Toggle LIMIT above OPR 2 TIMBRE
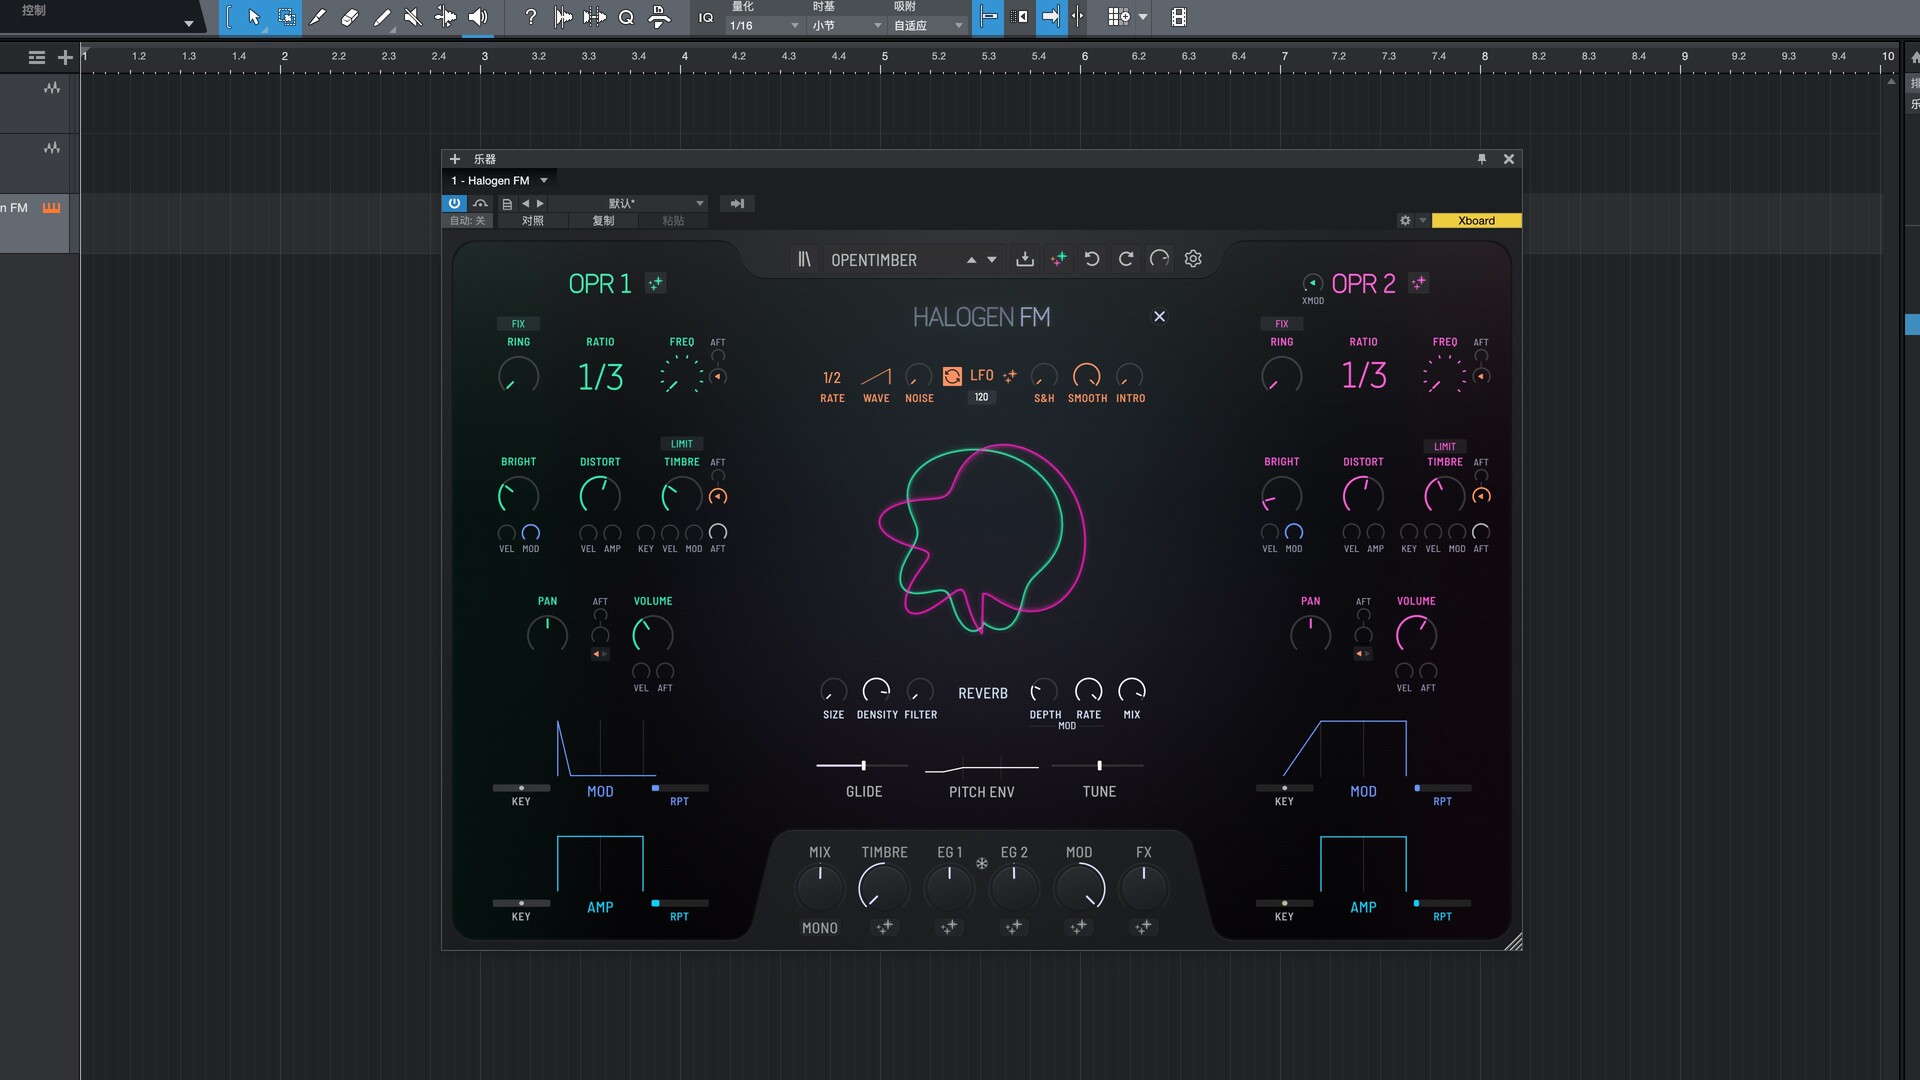1920x1080 pixels. (x=1445, y=447)
